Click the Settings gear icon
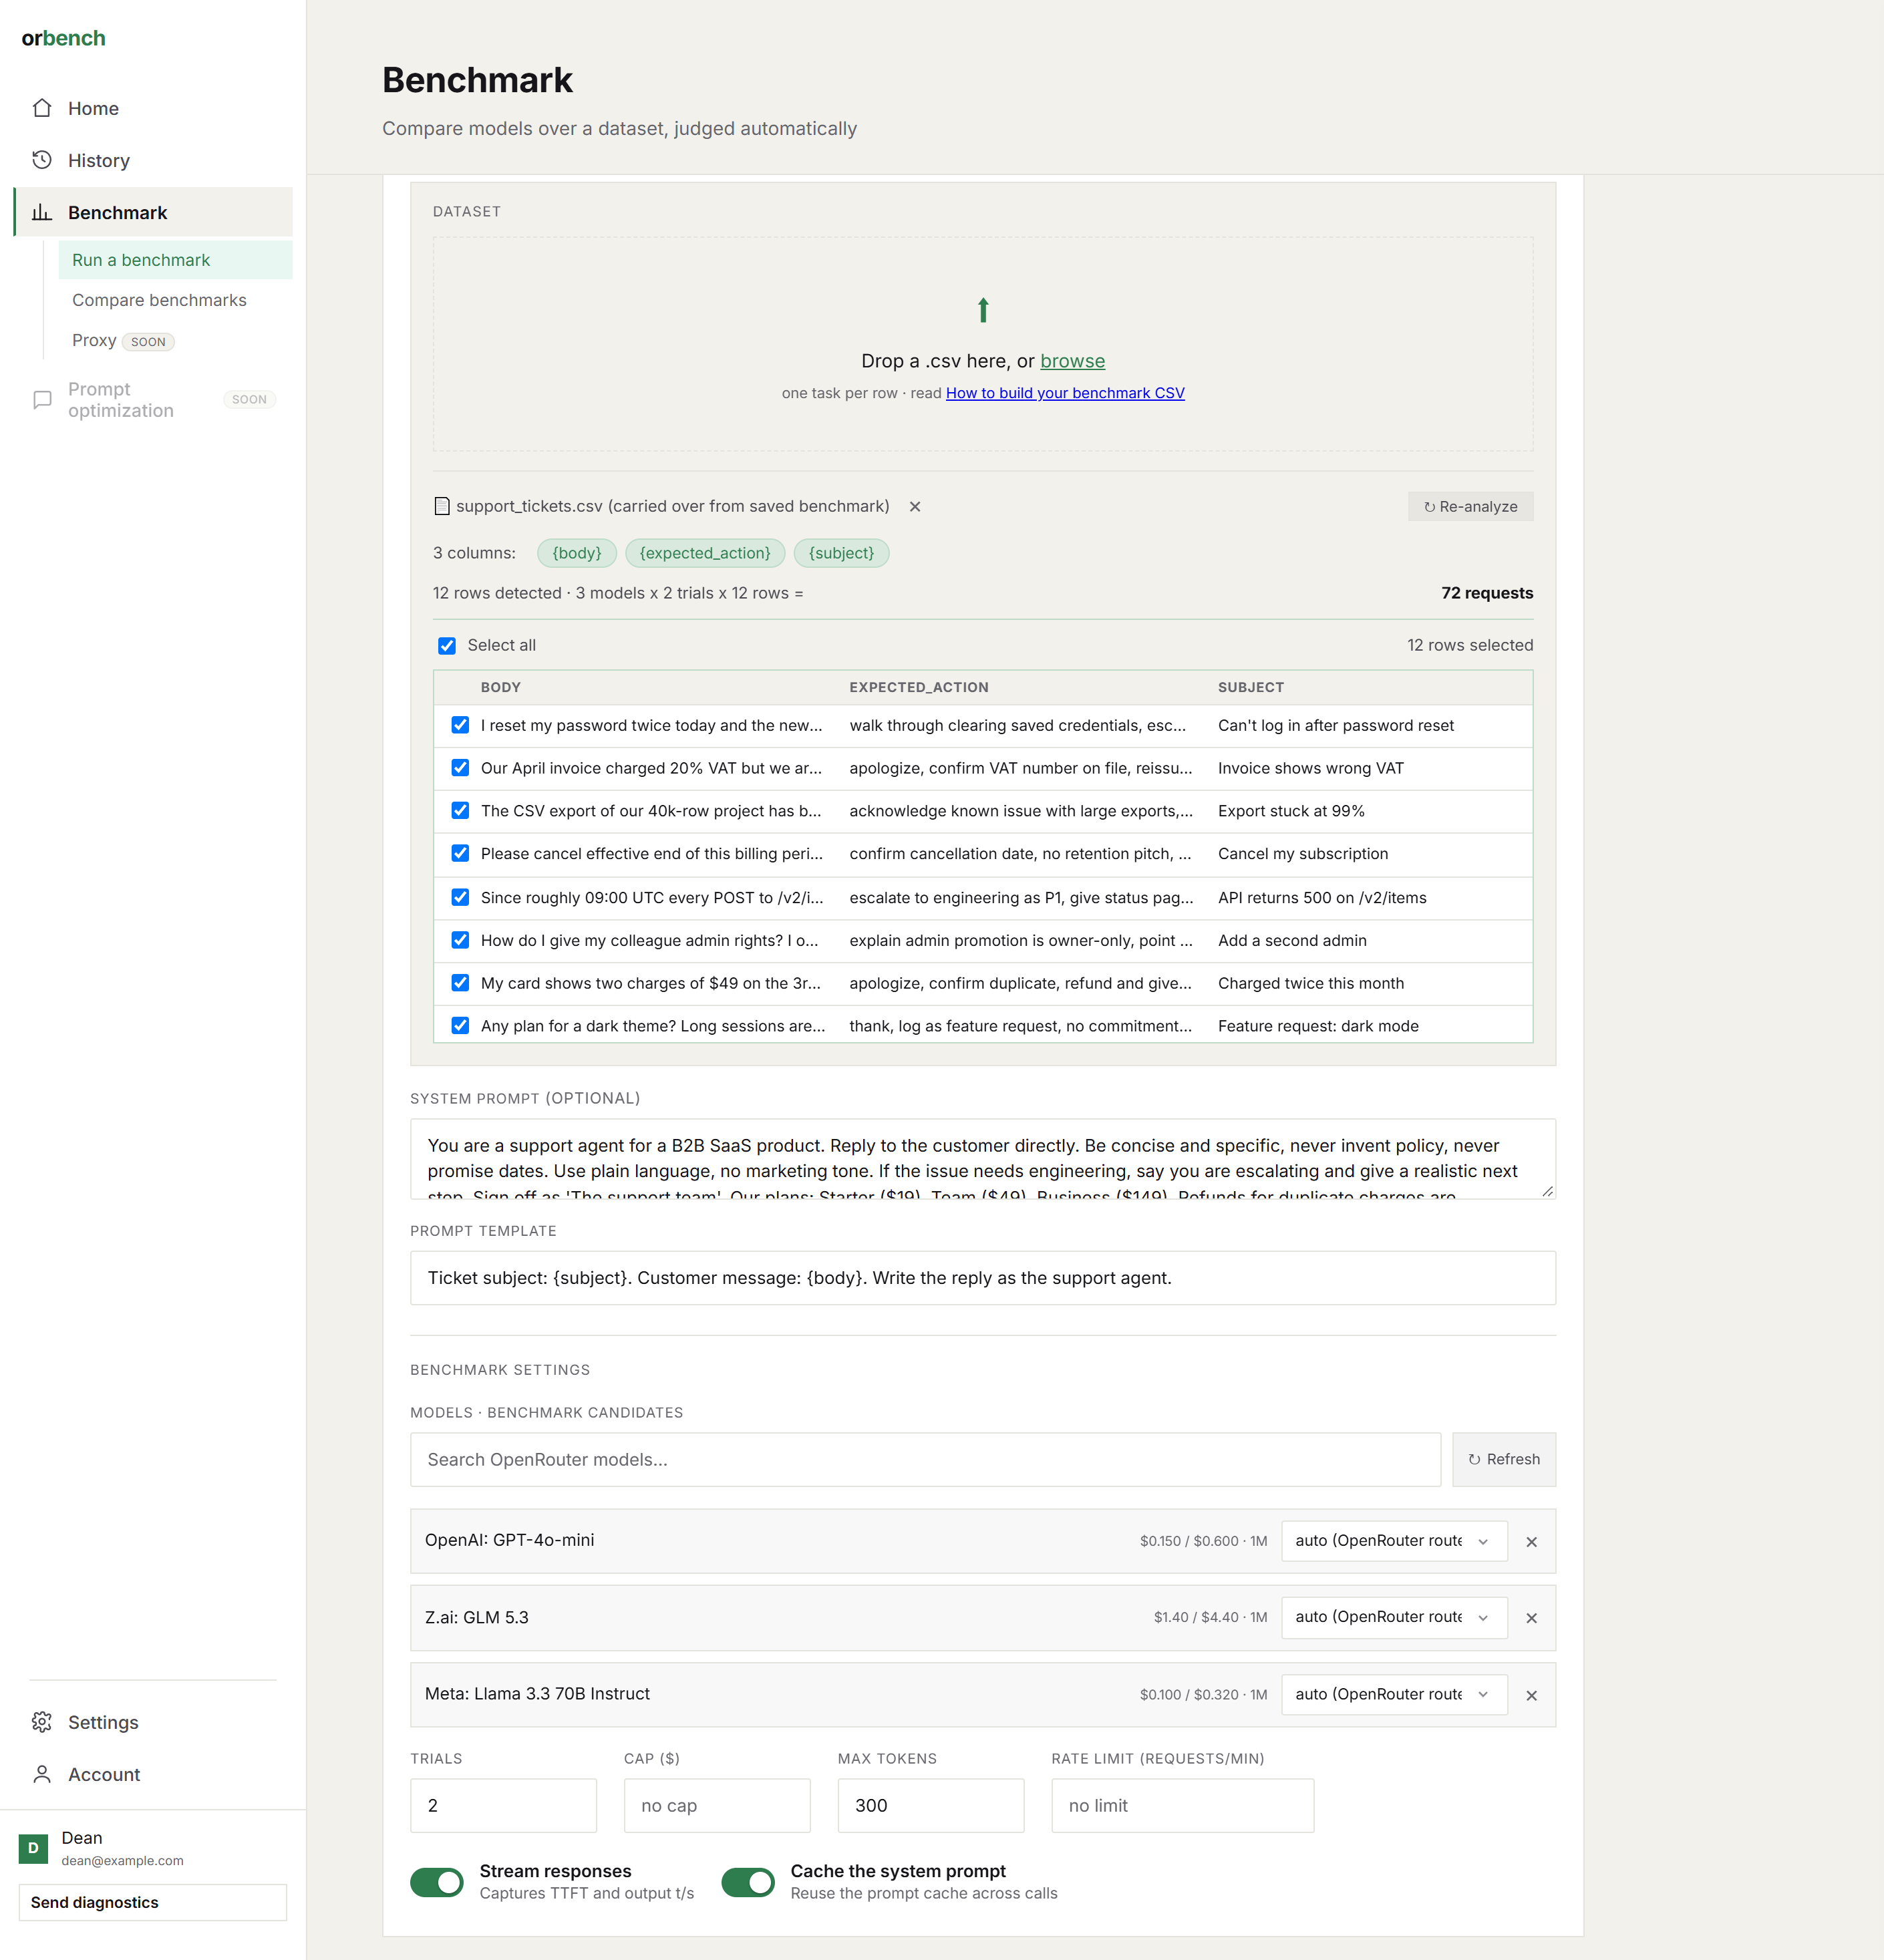 [x=42, y=1722]
